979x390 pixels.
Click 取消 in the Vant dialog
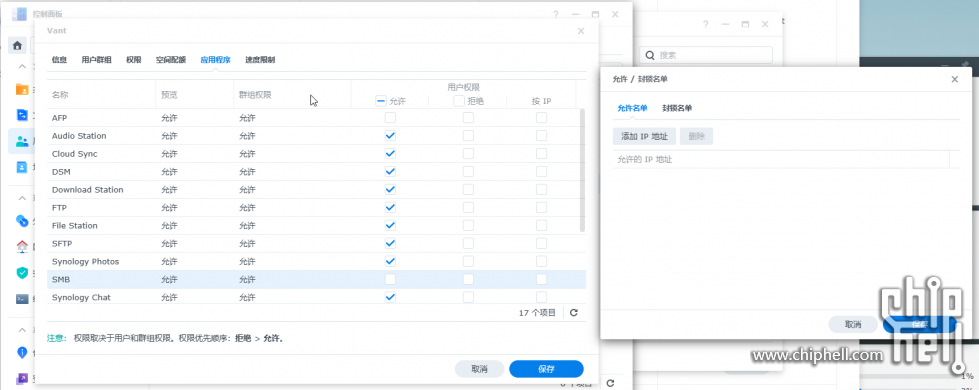(480, 369)
